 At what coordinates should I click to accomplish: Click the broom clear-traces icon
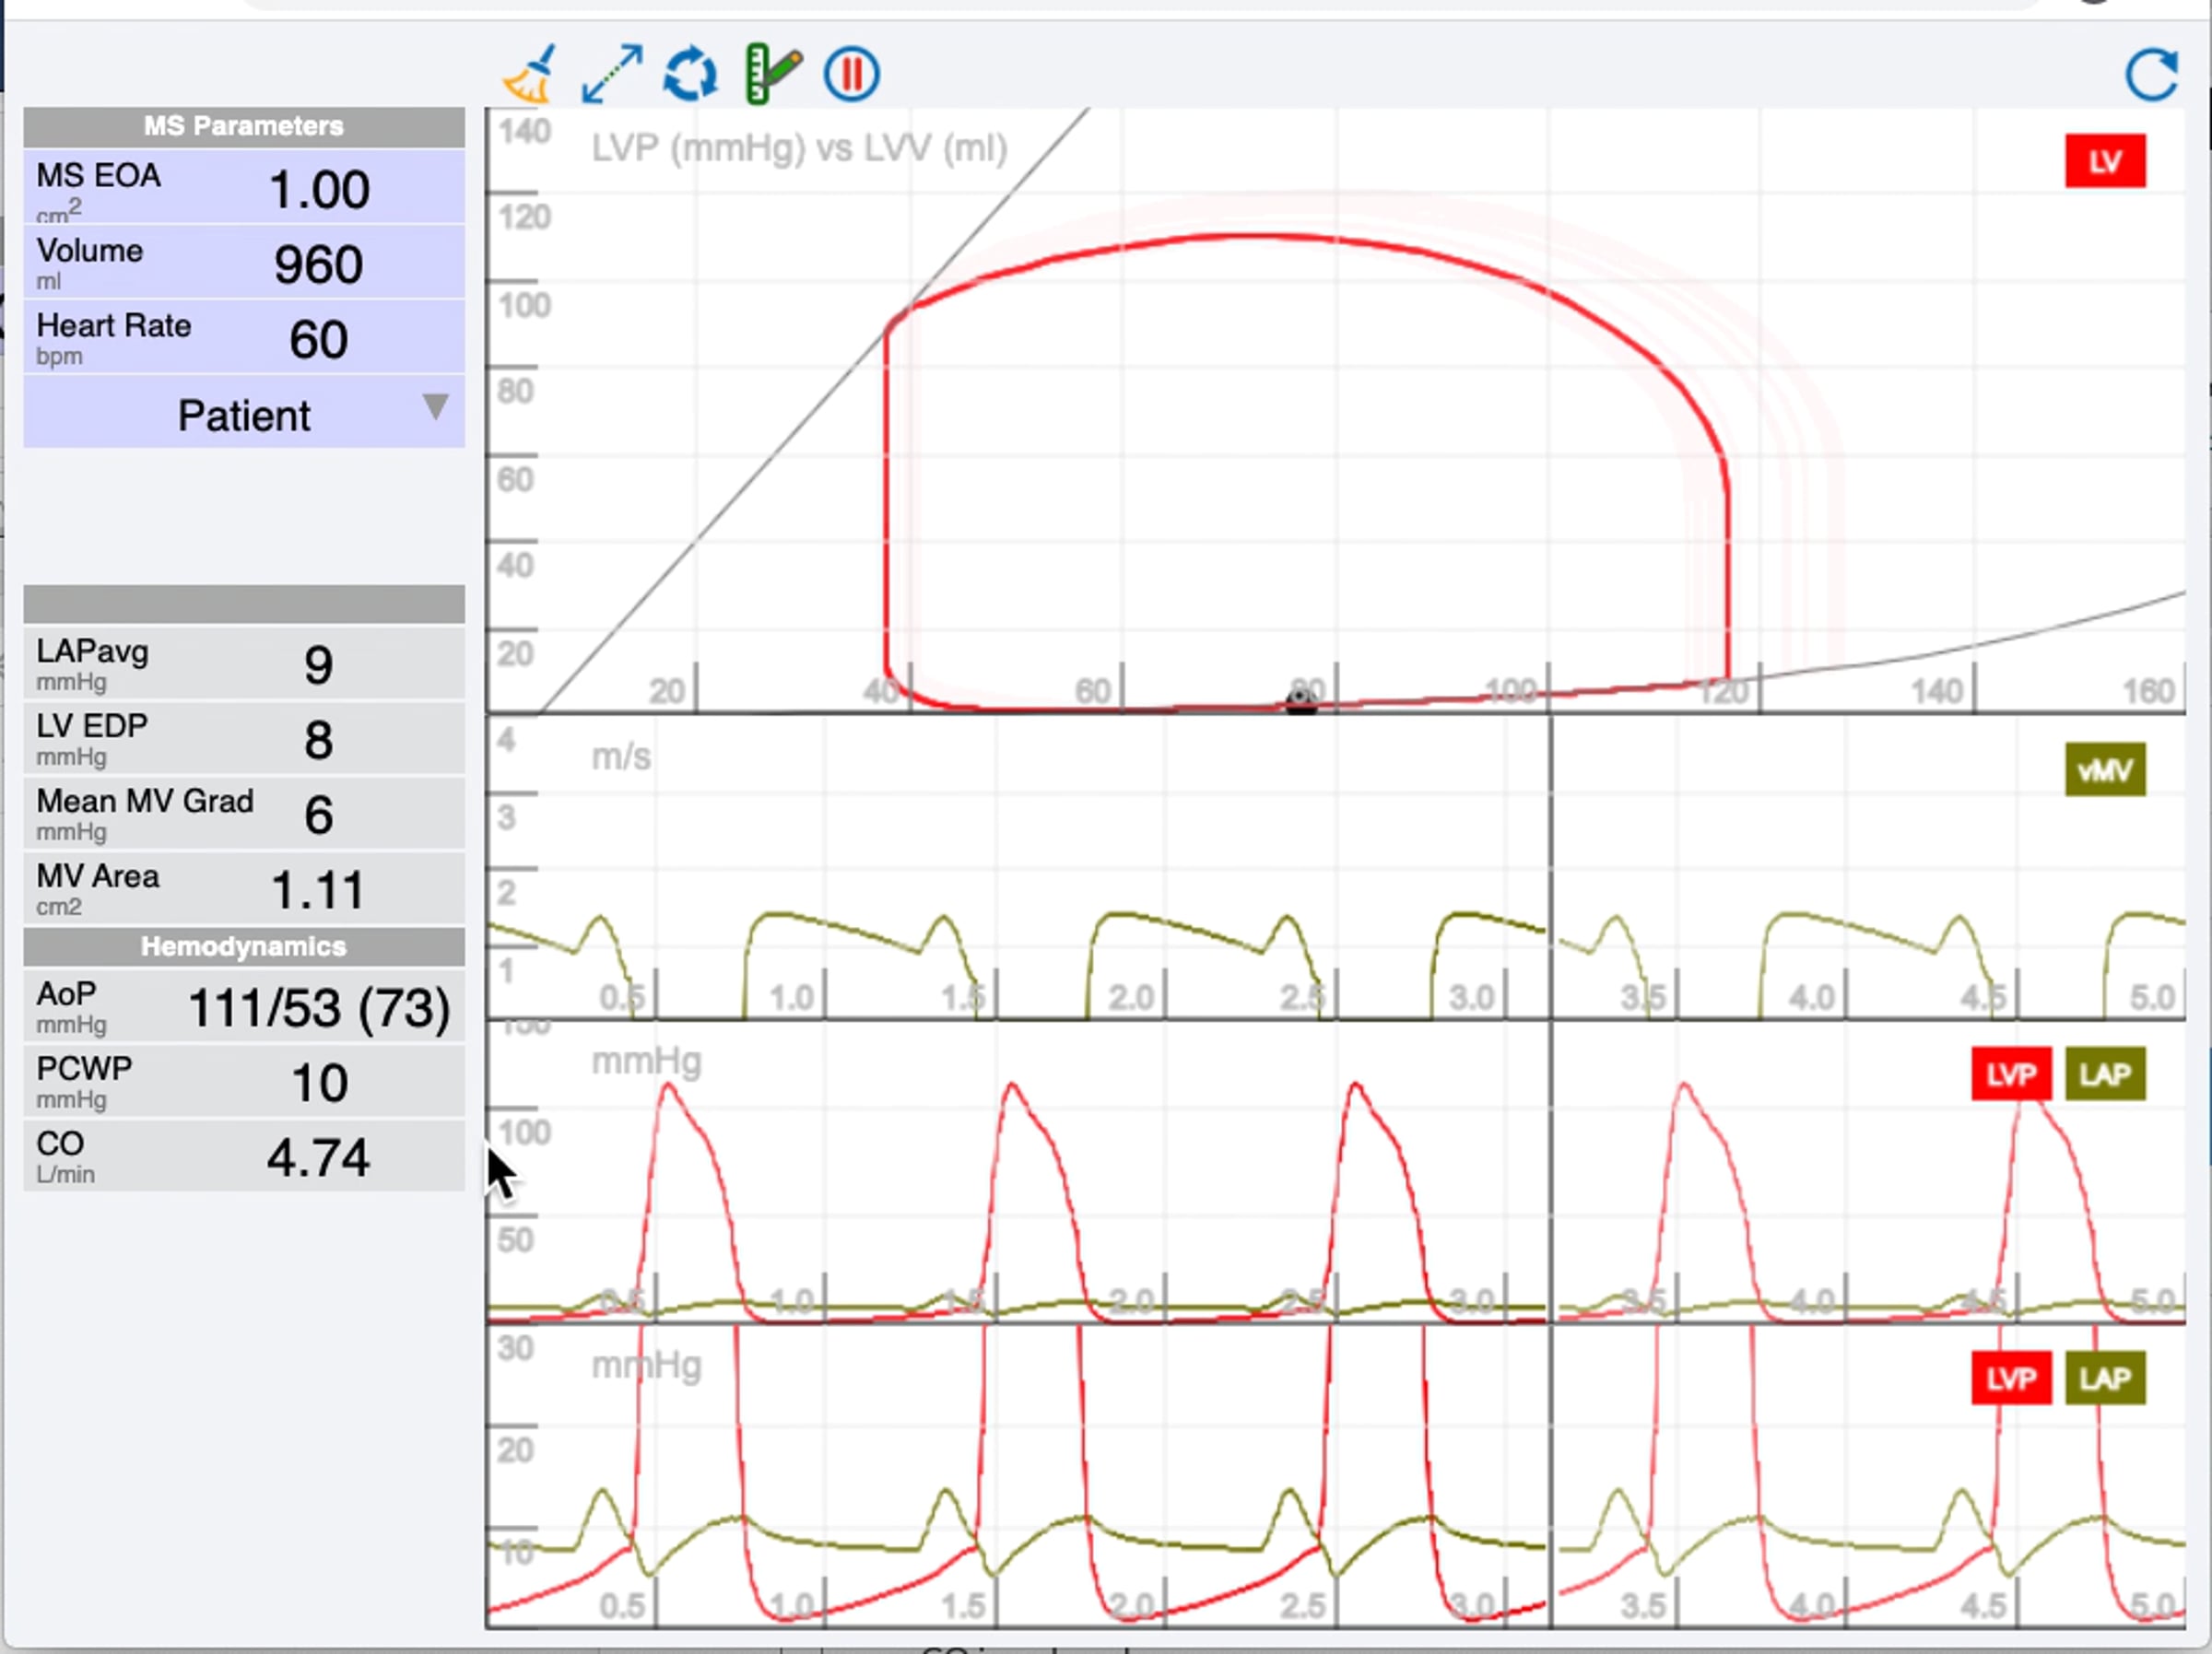pyautogui.click(x=529, y=74)
